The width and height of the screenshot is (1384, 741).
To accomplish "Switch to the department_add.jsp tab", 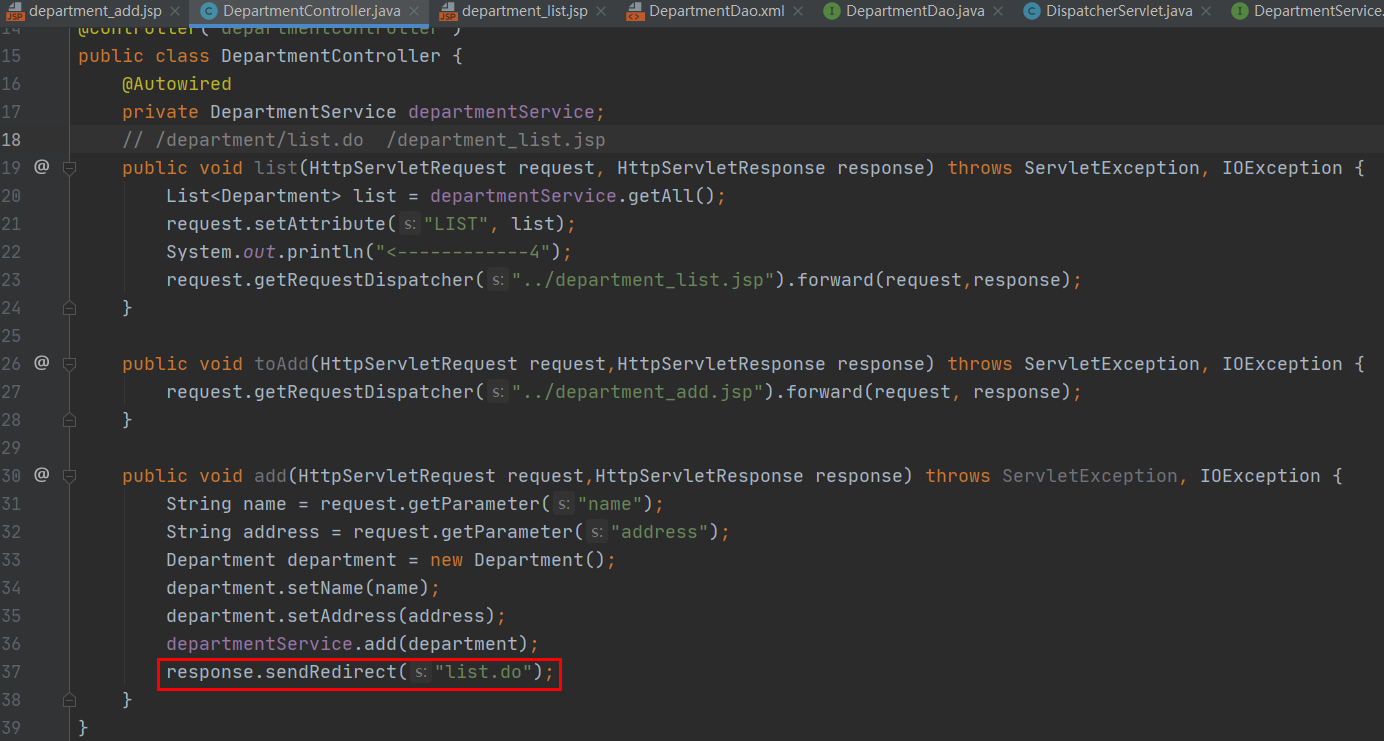I will click(96, 12).
